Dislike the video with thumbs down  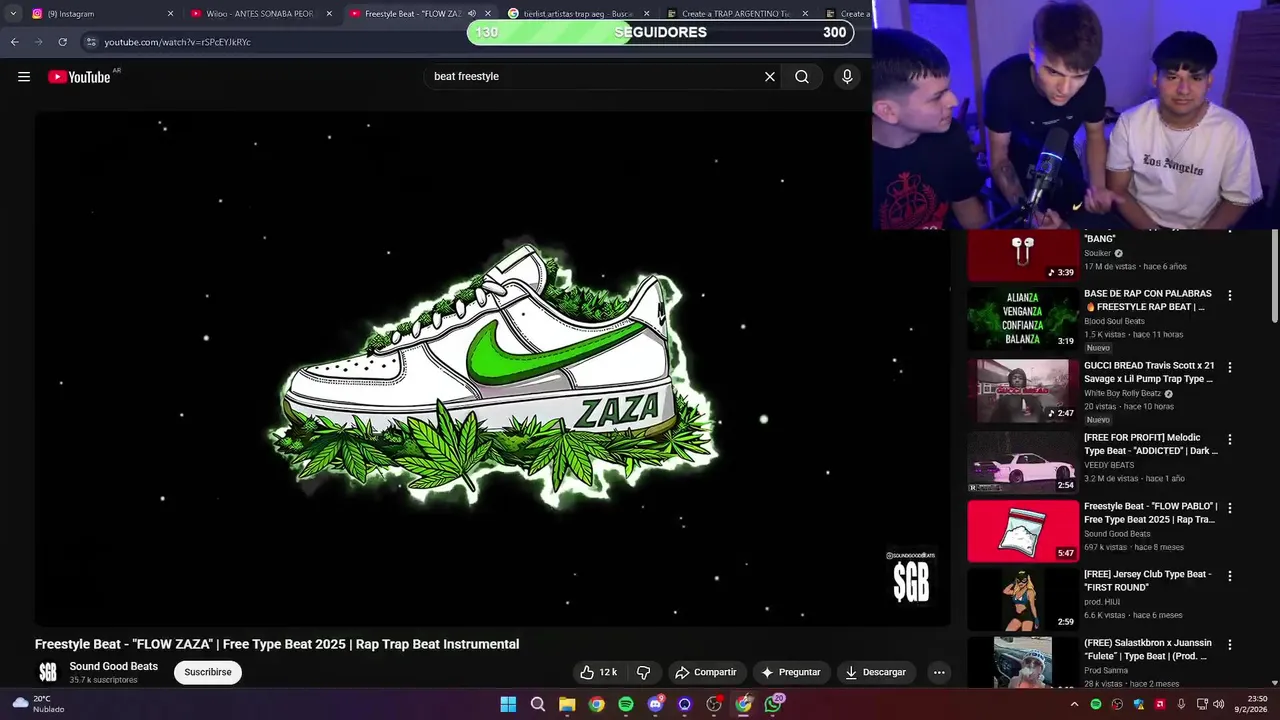644,672
